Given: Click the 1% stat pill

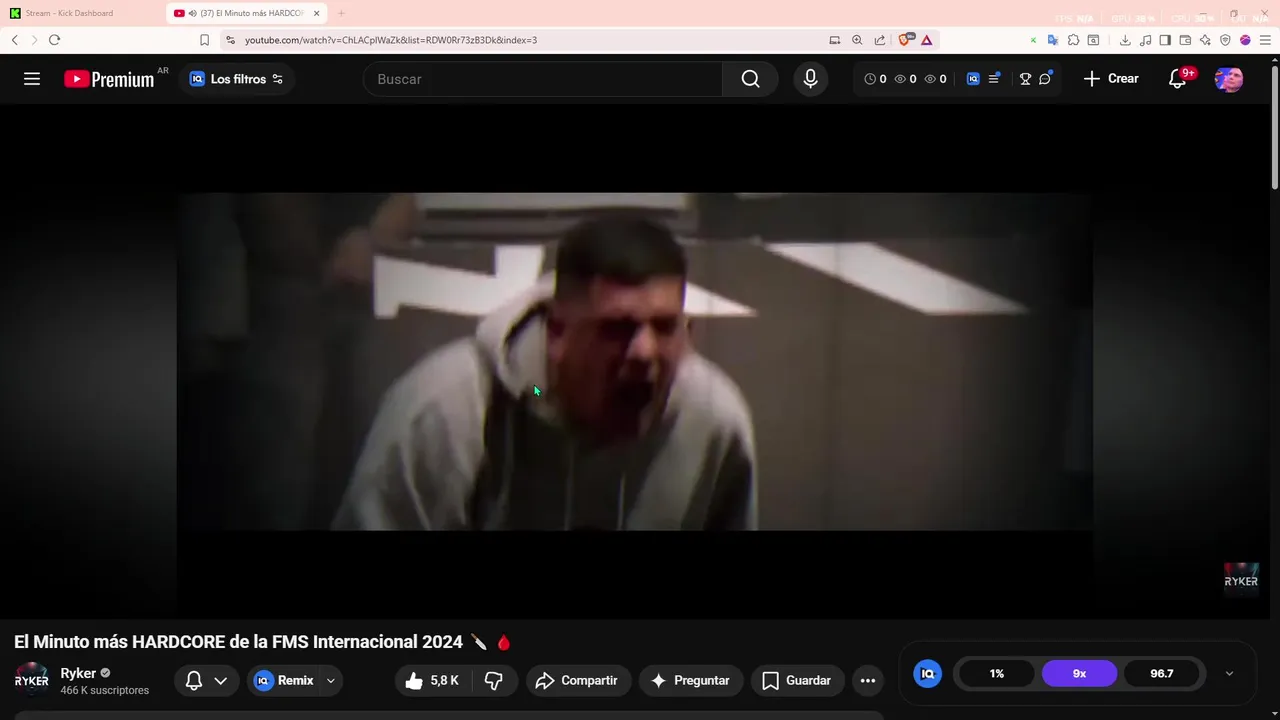Looking at the screenshot, I should (997, 673).
